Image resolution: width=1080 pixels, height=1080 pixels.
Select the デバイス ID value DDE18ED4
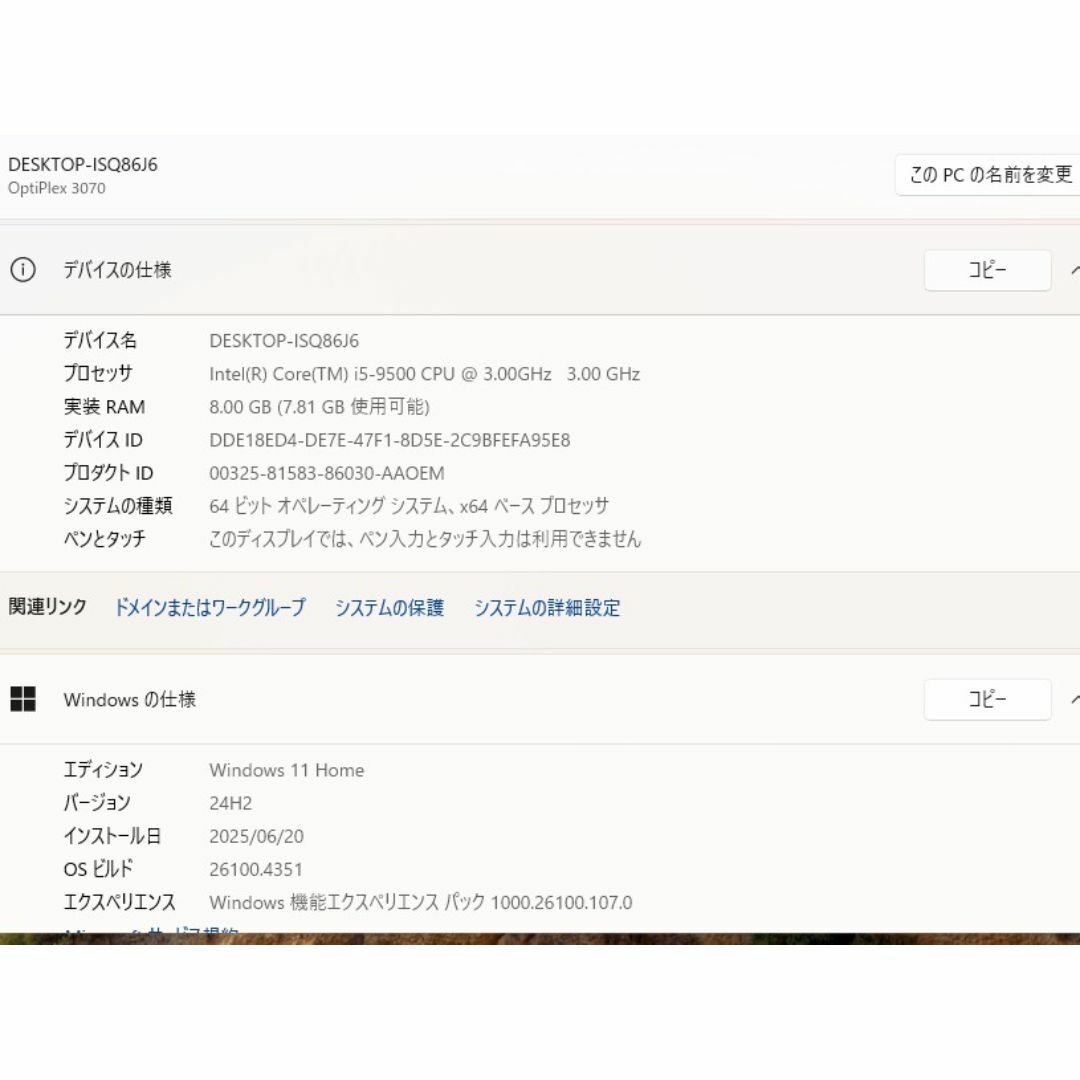[390, 440]
